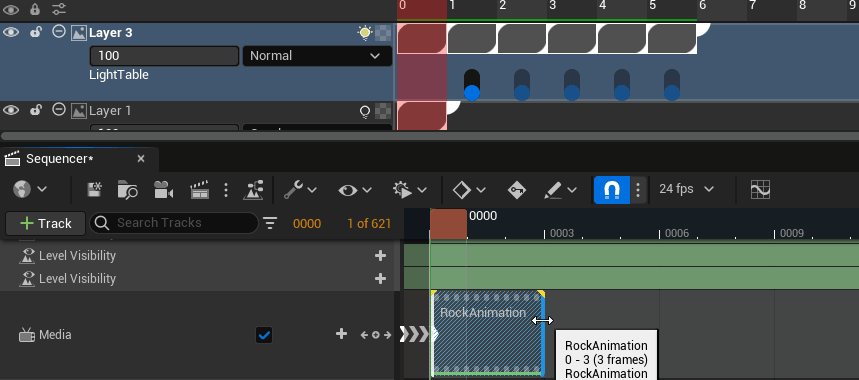859x380 pixels.
Task: Click the light table slider under frame 2
Action: click(x=522, y=85)
